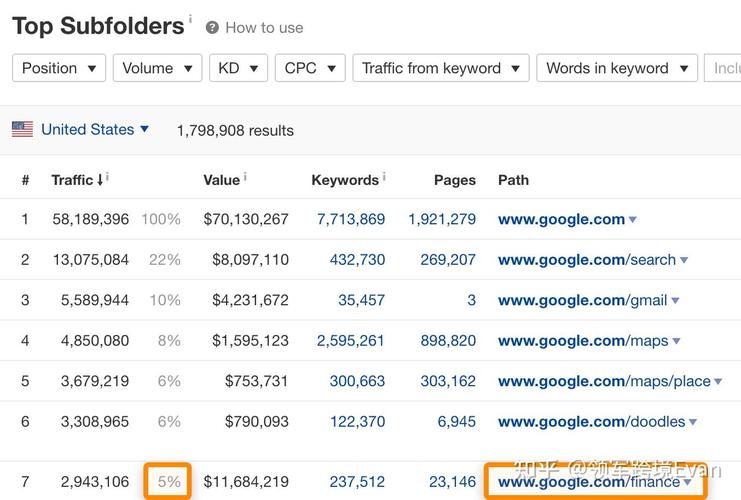Viewport: 741px width, 500px height.
Task: Click the United States flag icon
Action: (22, 129)
